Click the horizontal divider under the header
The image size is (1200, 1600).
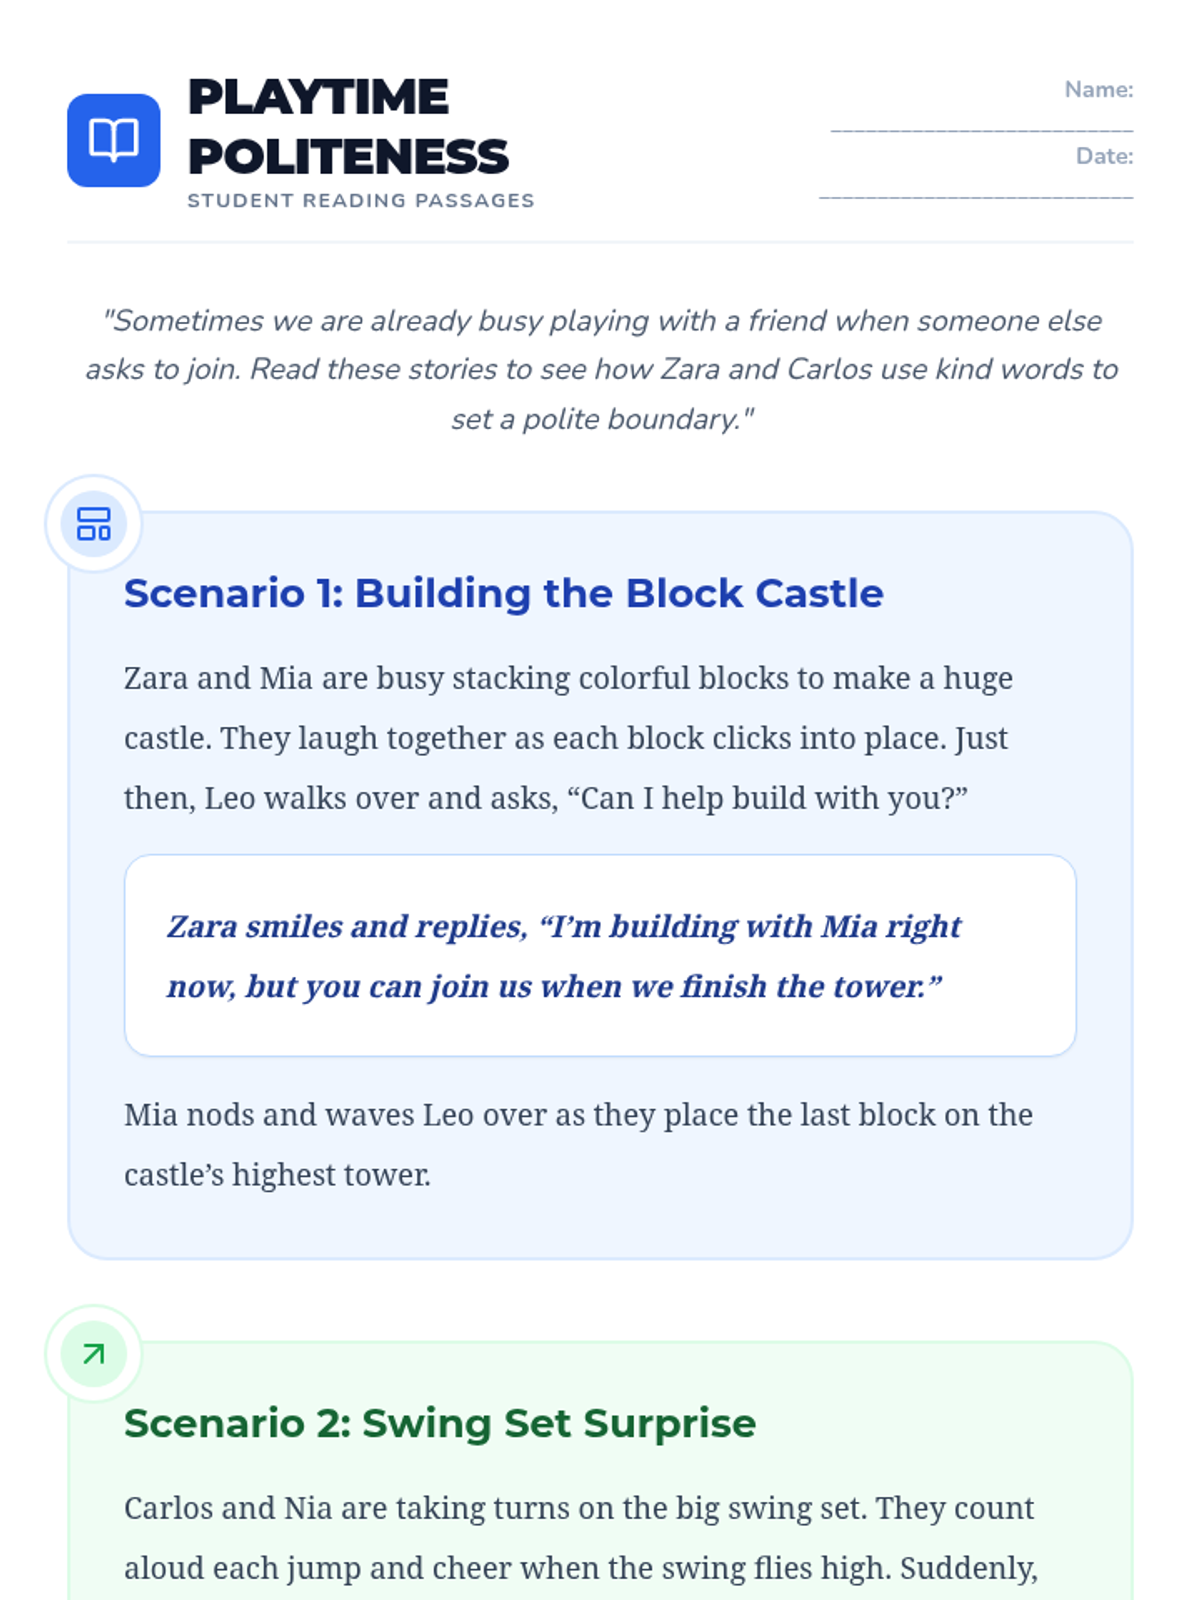(x=600, y=241)
